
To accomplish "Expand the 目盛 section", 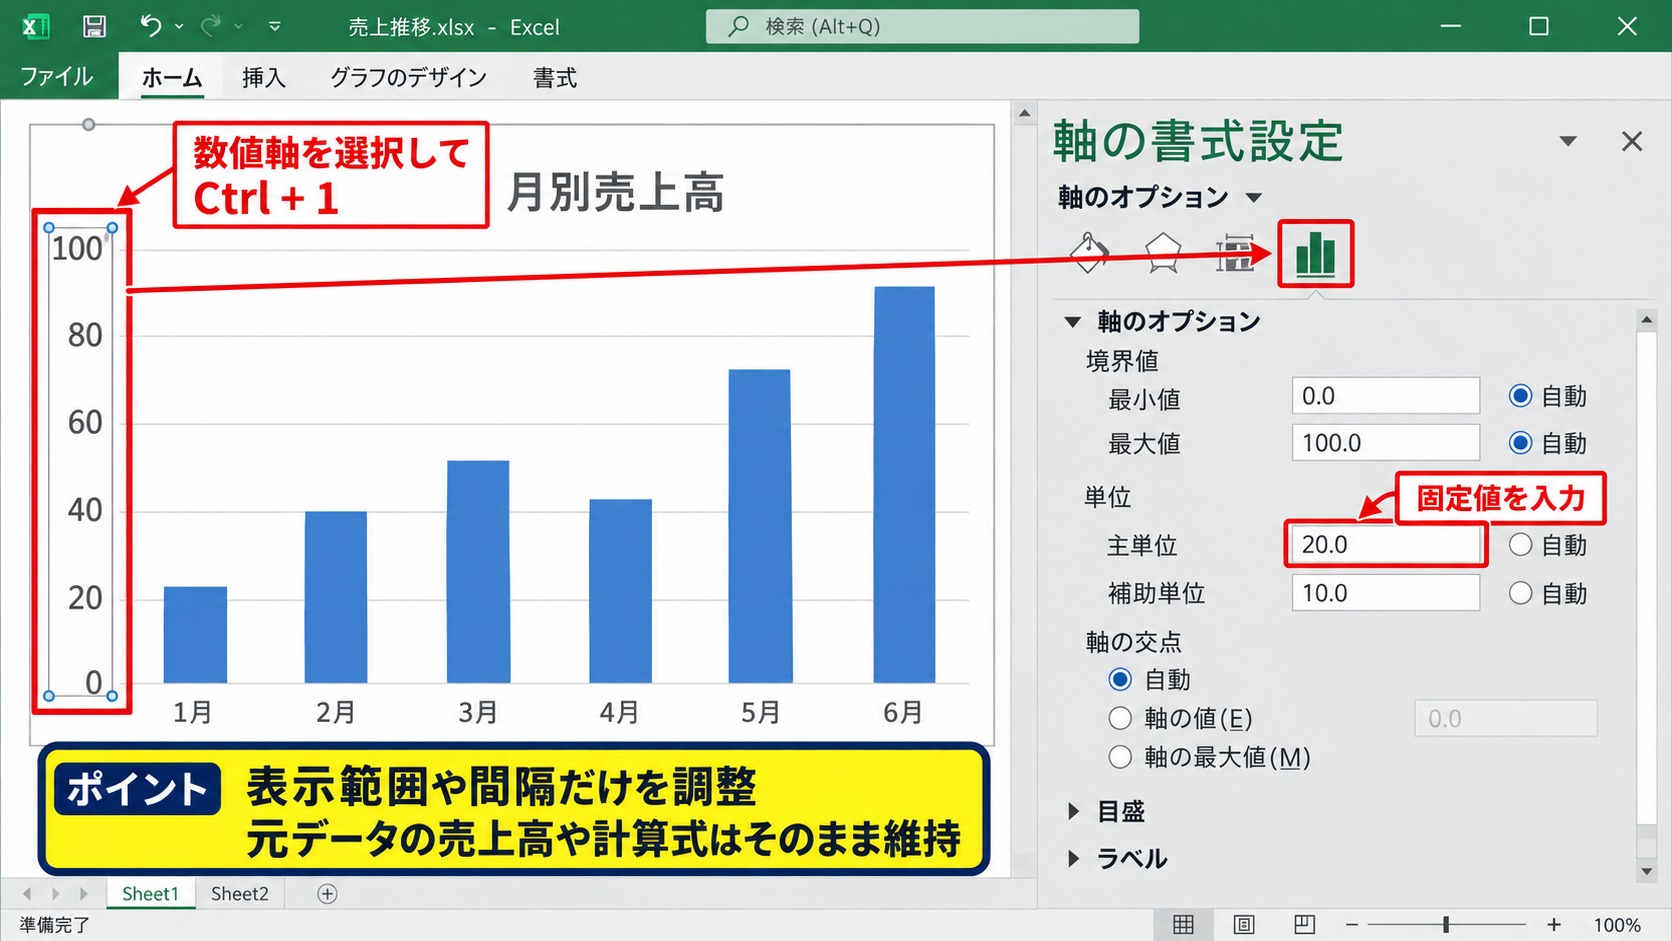I will coord(1074,811).
